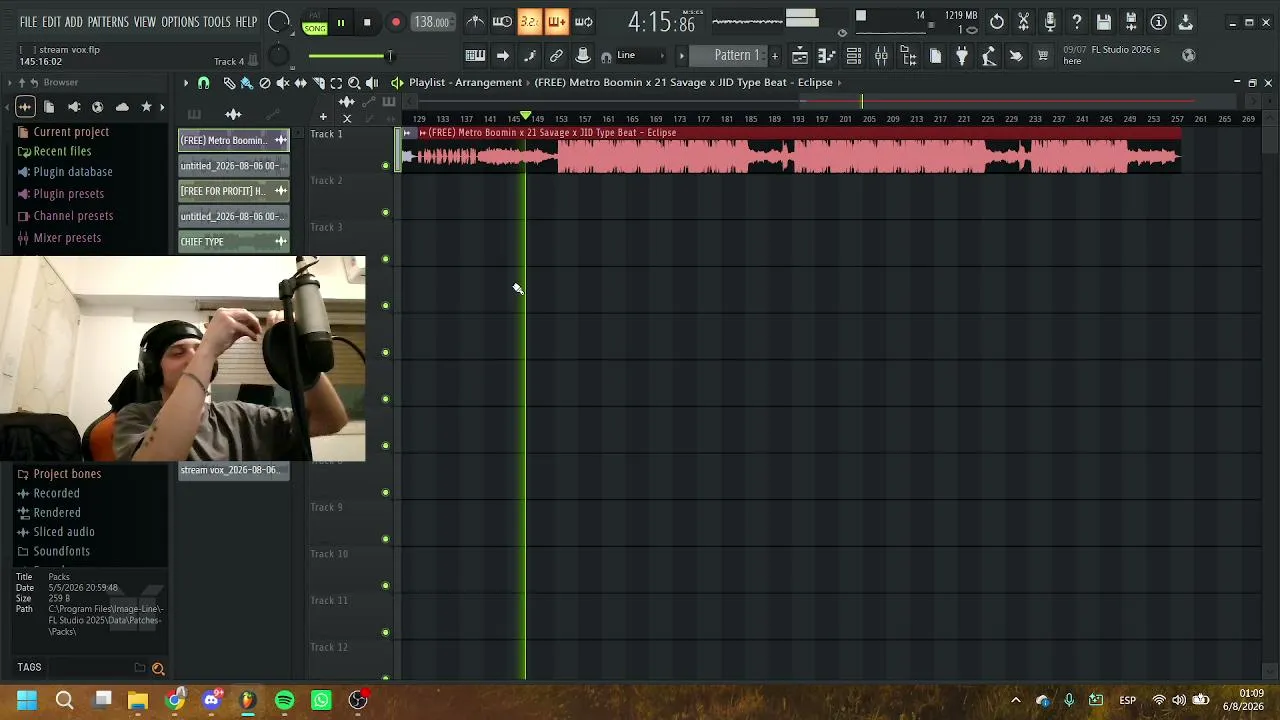Mute Track 2 using its green LED
Image resolution: width=1280 pixels, height=720 pixels.
tap(386, 212)
